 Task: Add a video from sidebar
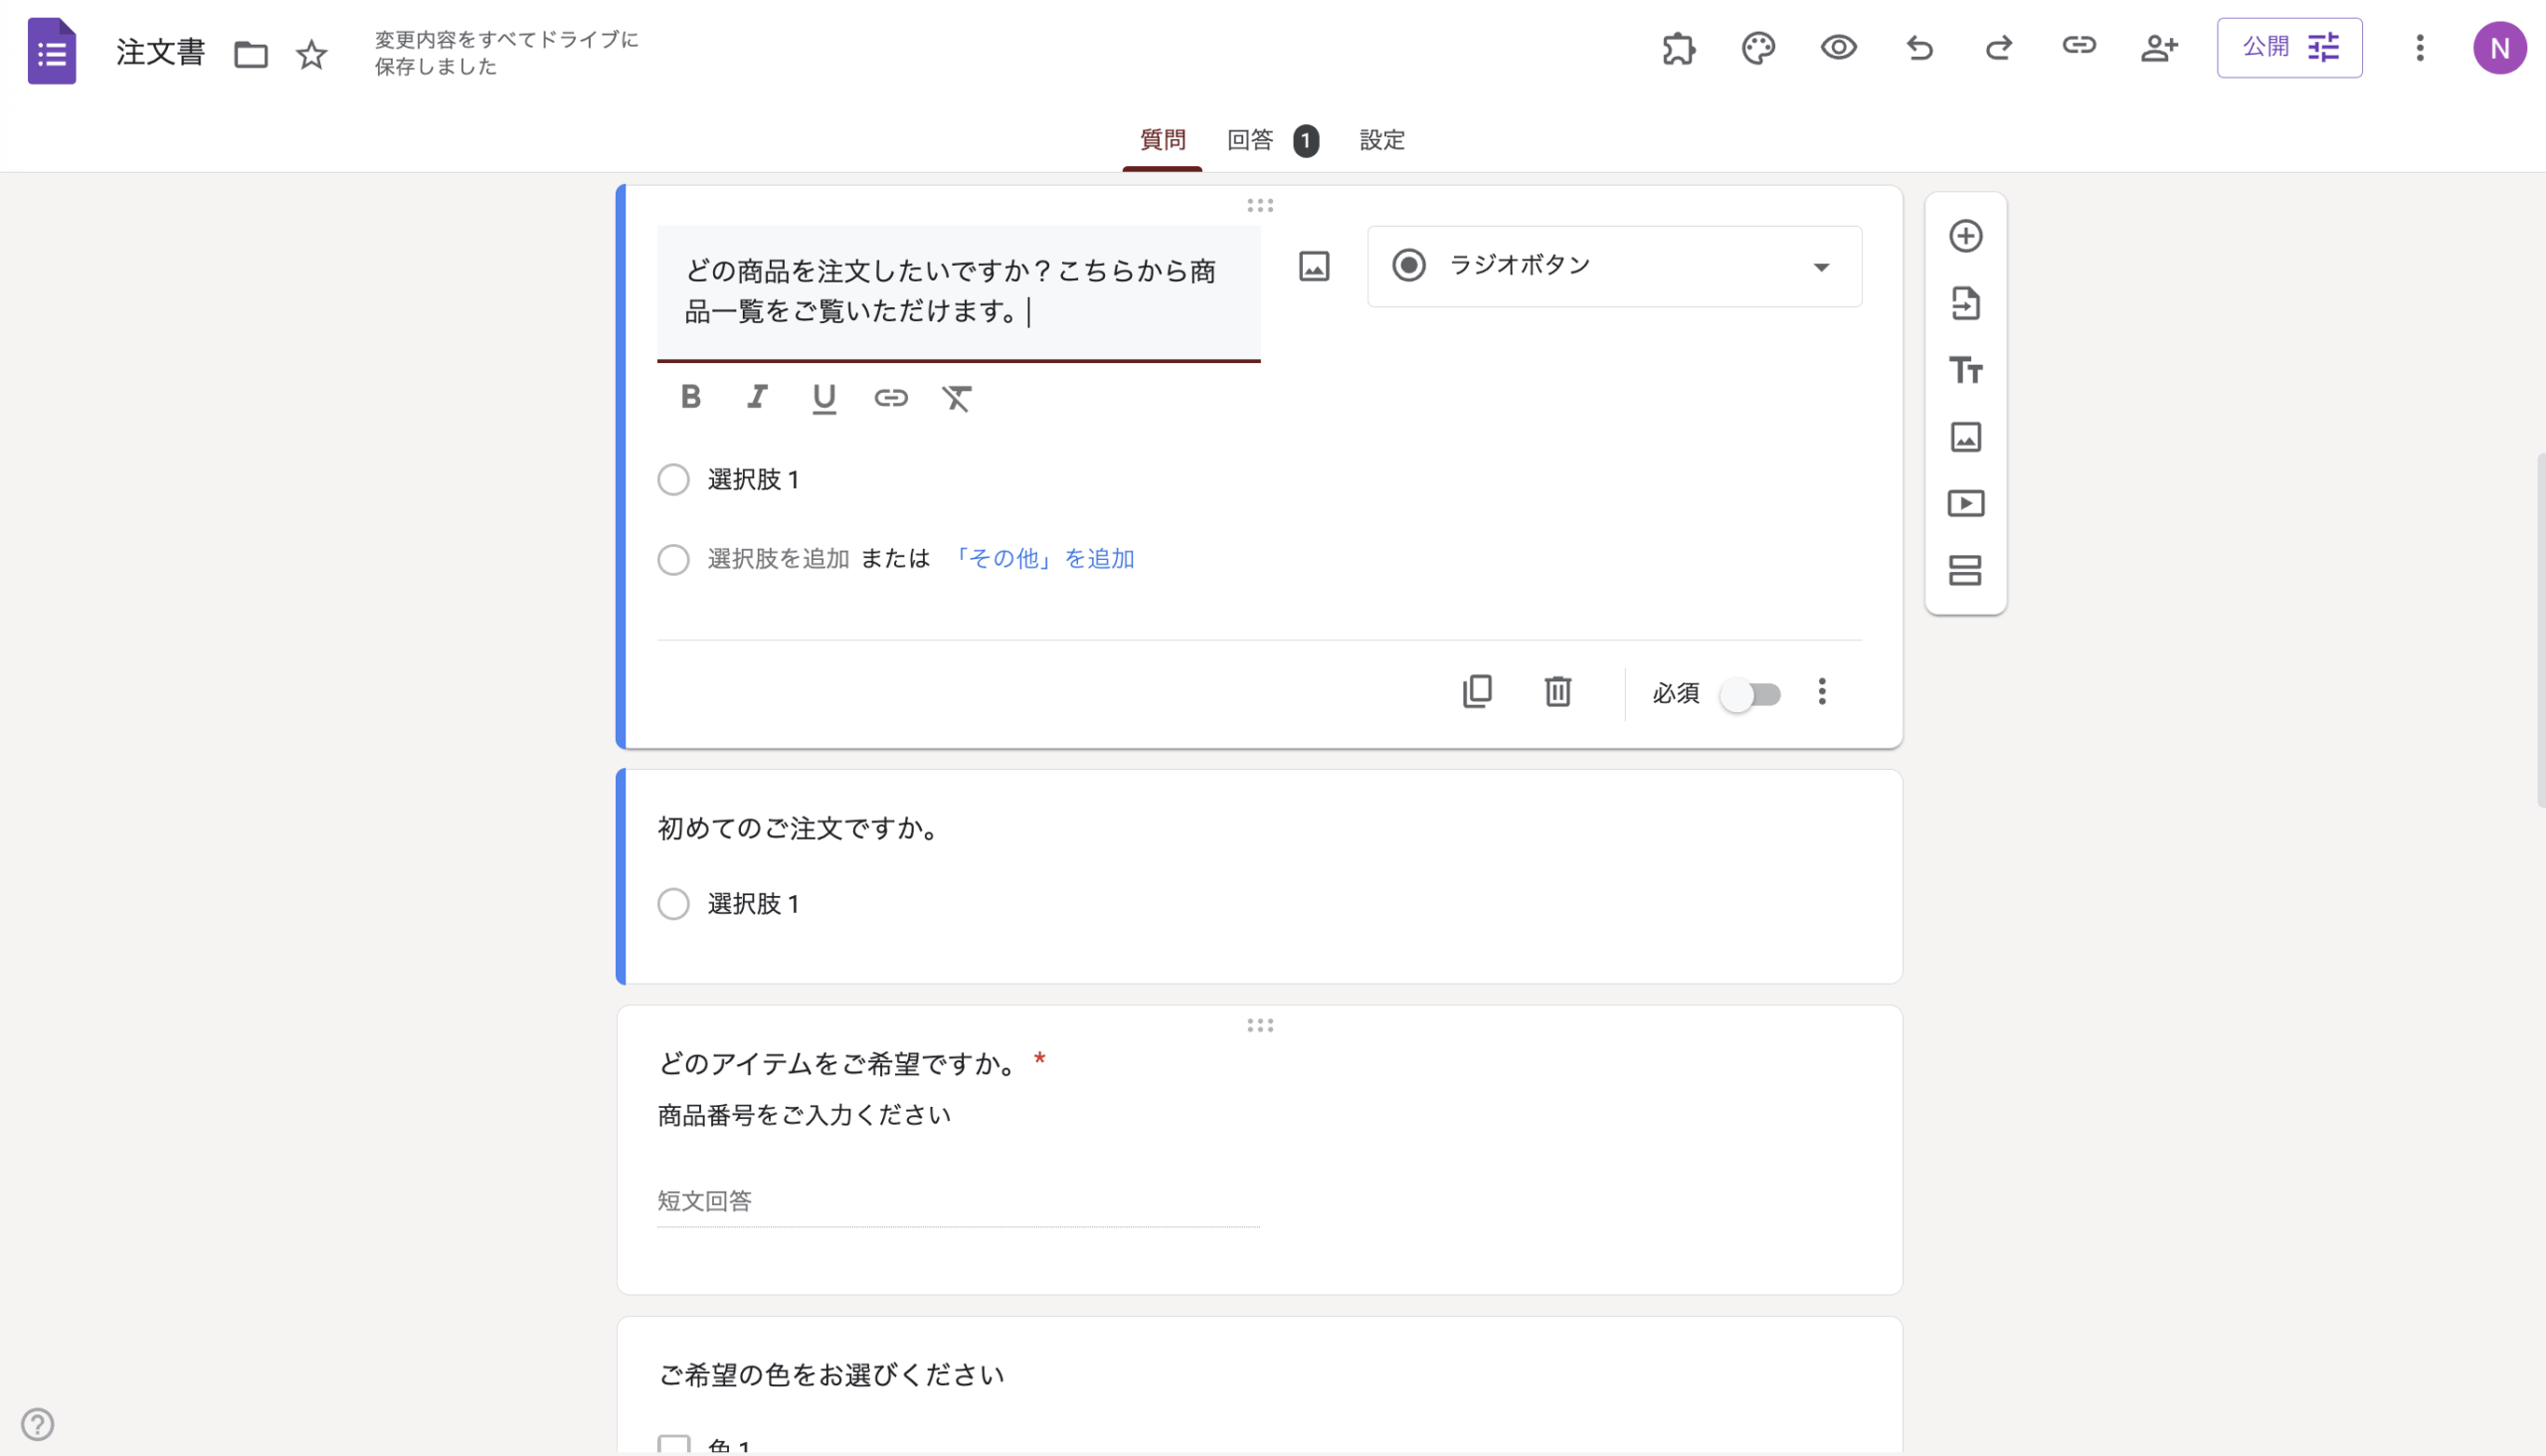[x=1966, y=503]
